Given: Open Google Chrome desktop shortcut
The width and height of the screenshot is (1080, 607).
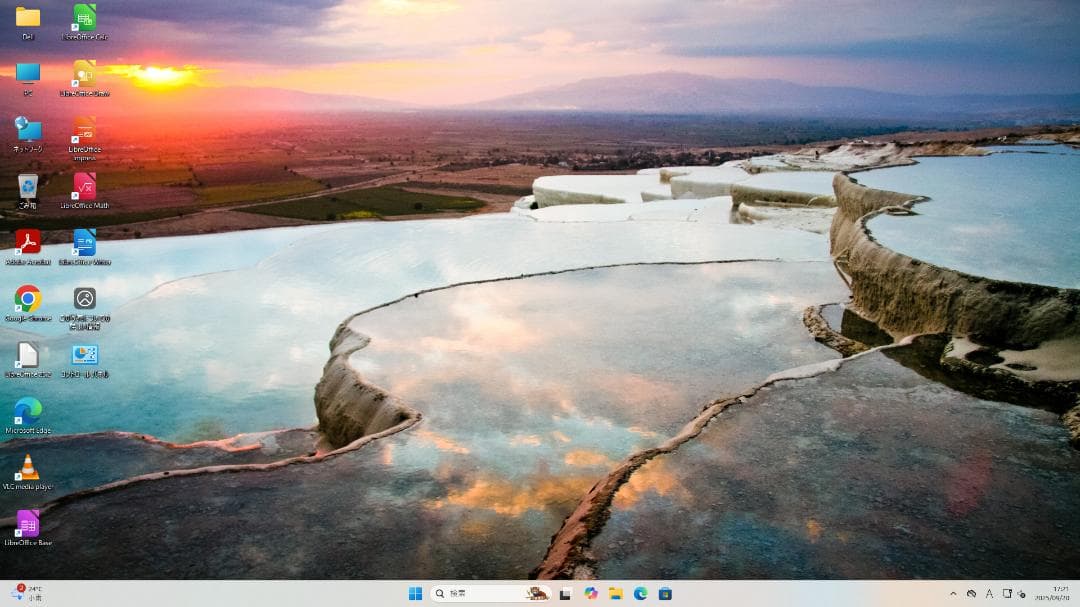Looking at the screenshot, I should [28, 298].
